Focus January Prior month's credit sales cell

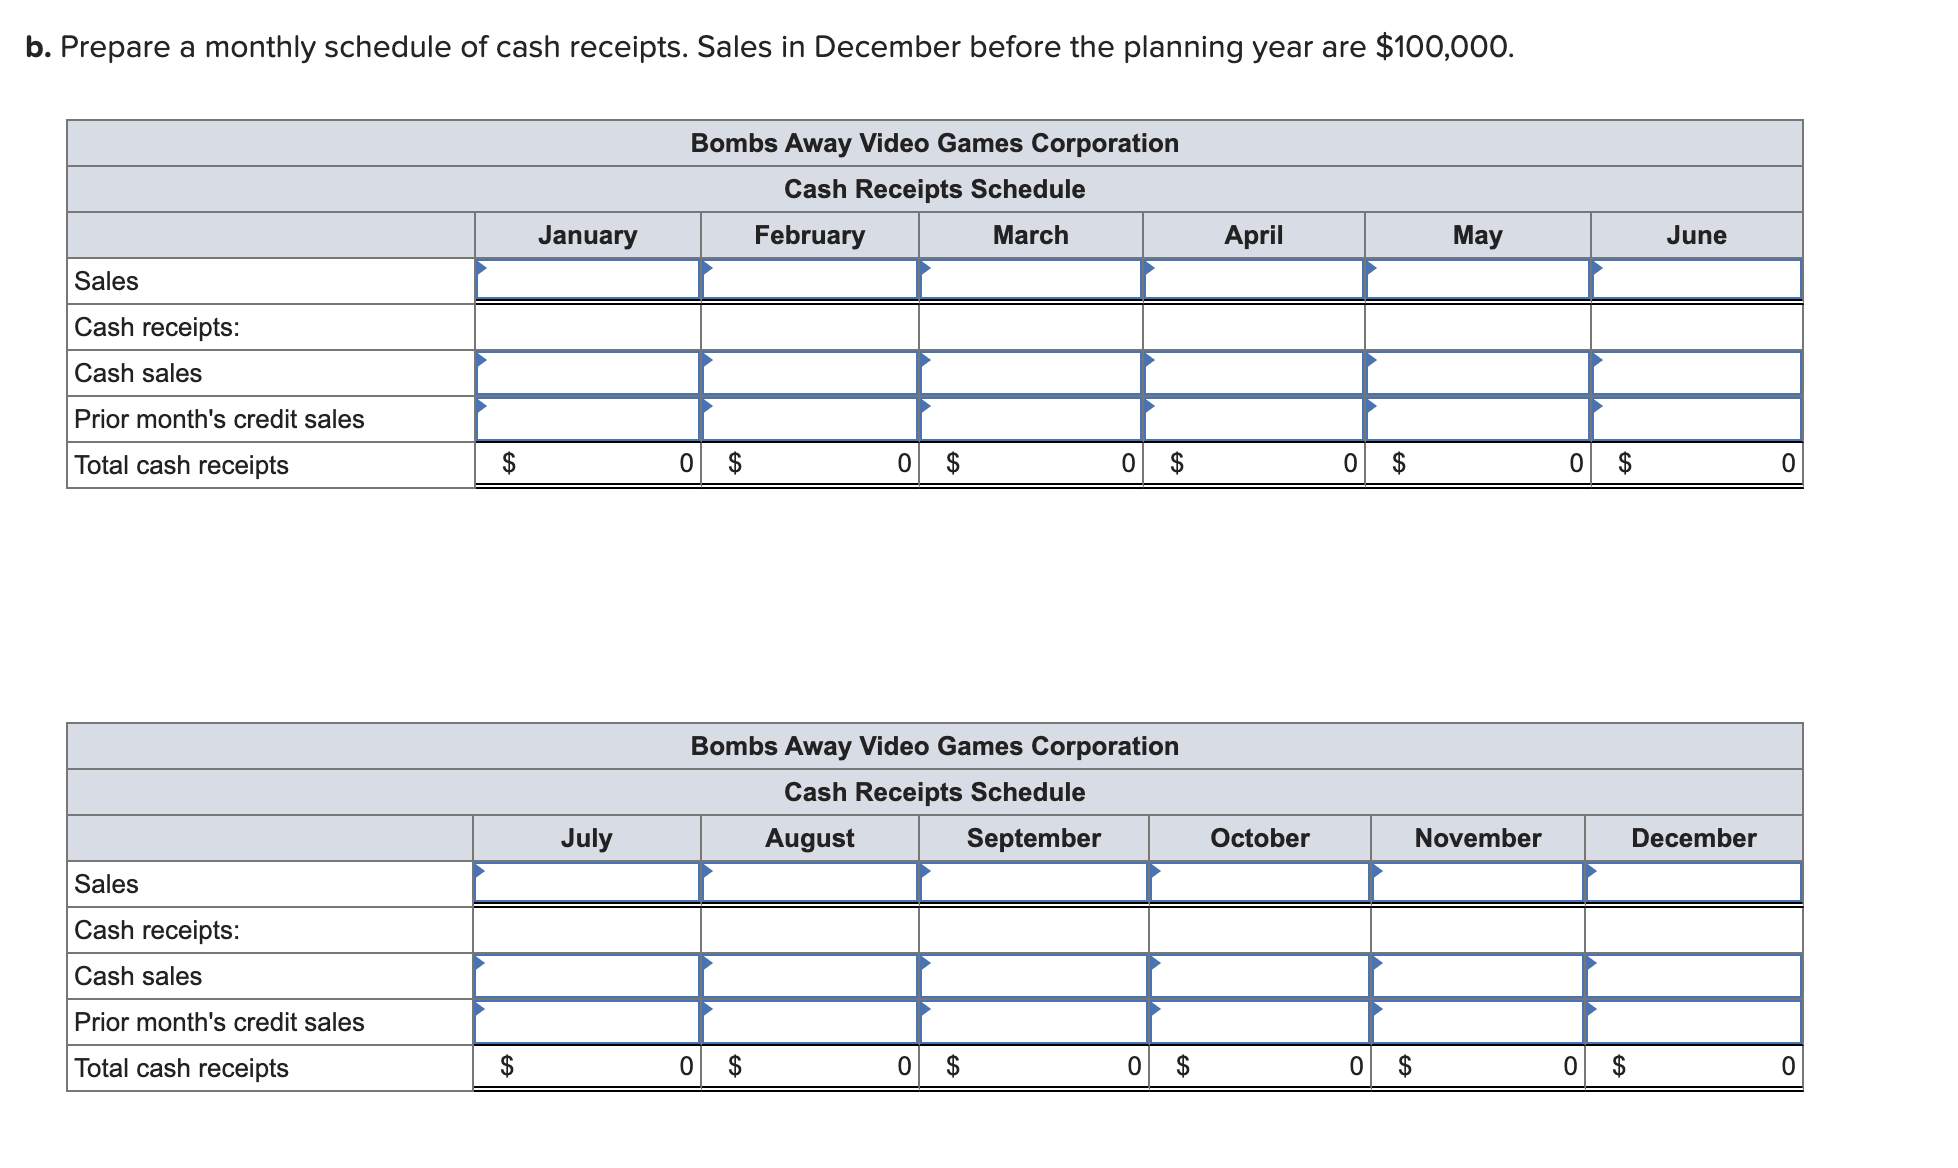point(588,419)
